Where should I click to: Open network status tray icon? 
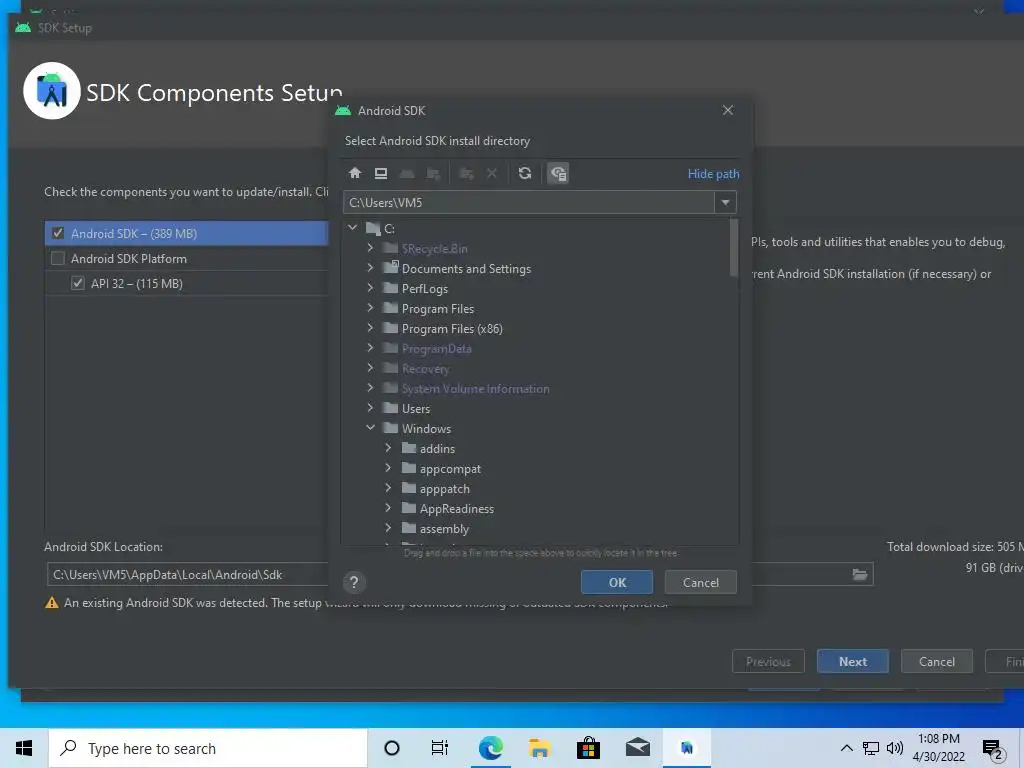tap(871, 748)
